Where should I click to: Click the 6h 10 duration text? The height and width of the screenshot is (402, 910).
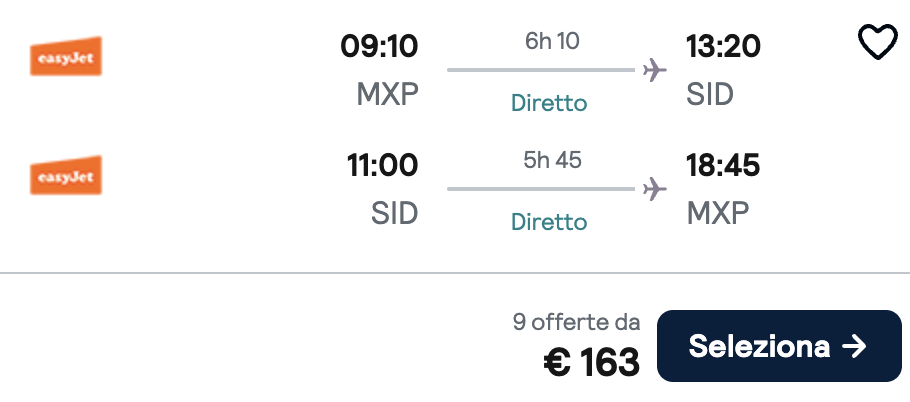coord(552,42)
